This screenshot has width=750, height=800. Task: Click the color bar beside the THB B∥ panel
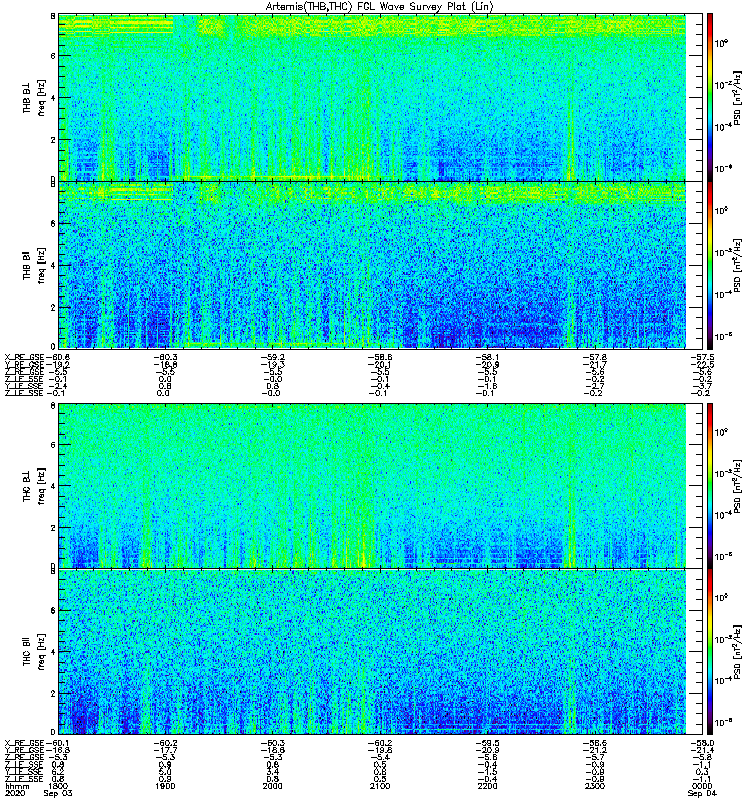pyautogui.click(x=710, y=265)
